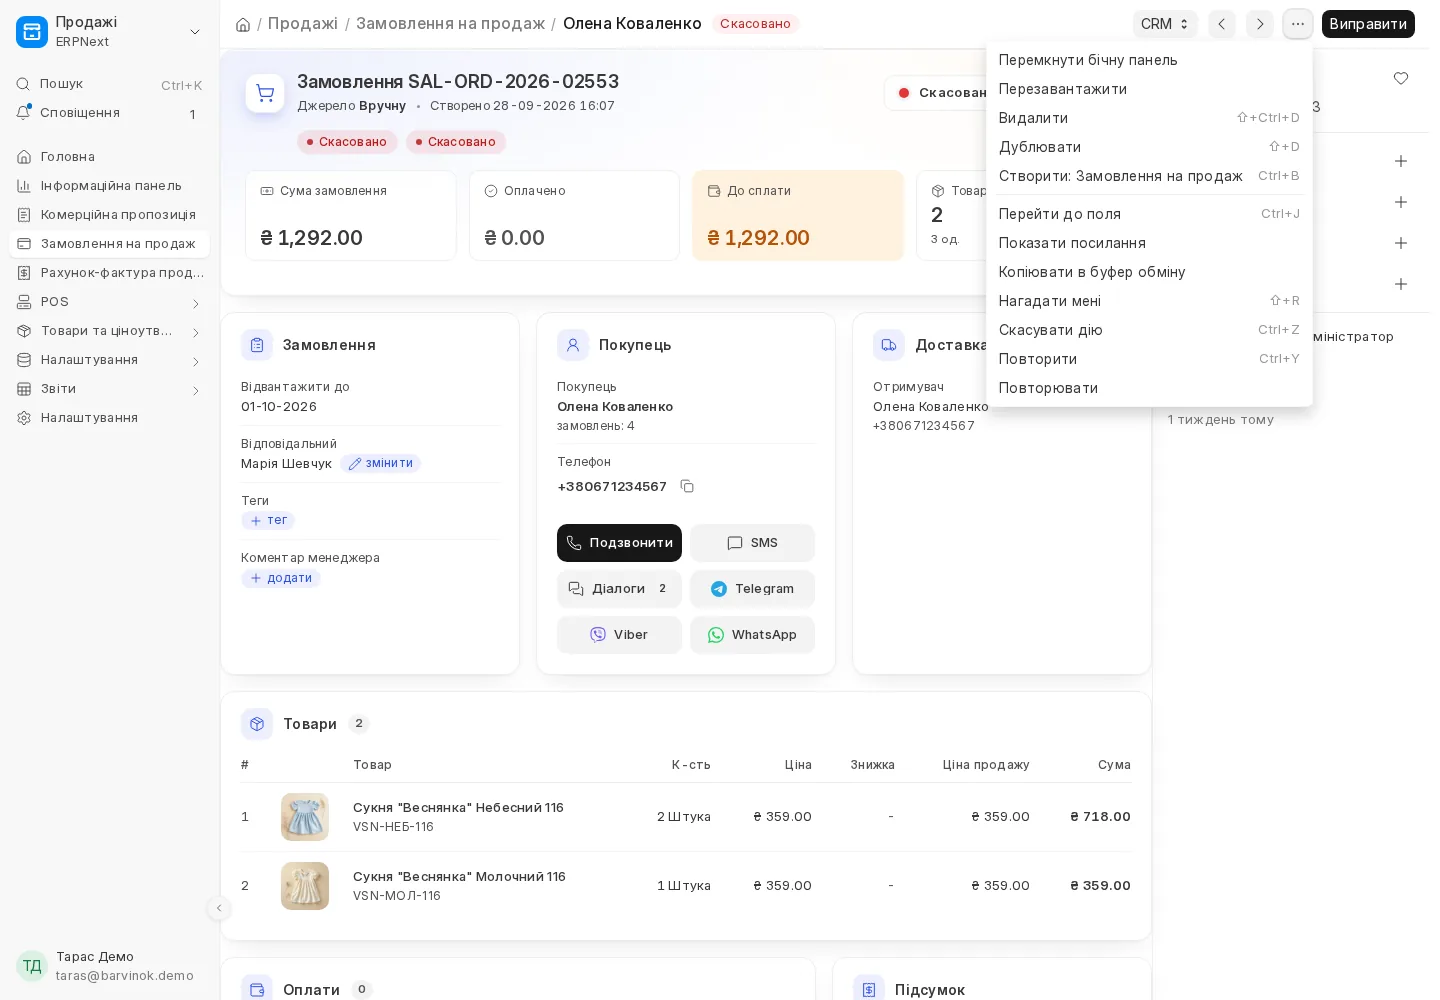The width and height of the screenshot is (1440, 1000).
Task: Open the CRM workspace switcher
Action: click(x=1165, y=24)
